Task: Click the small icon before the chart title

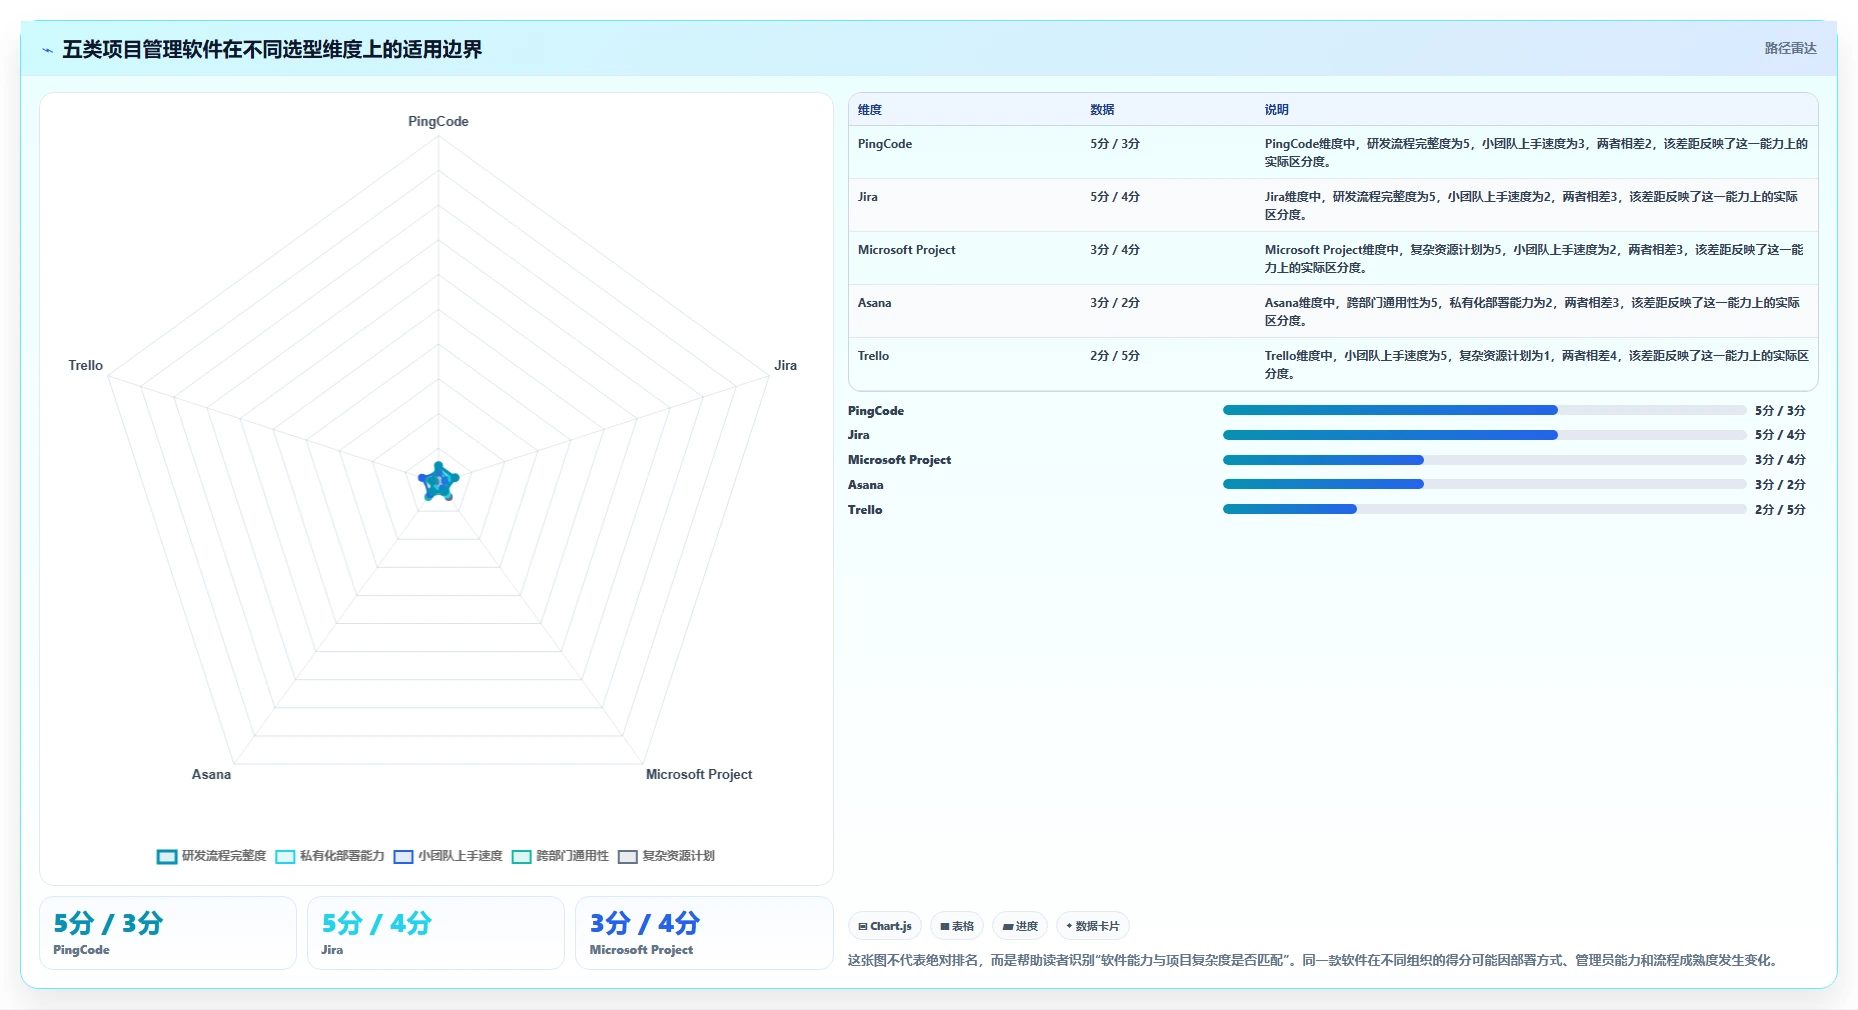Action: 47,50
